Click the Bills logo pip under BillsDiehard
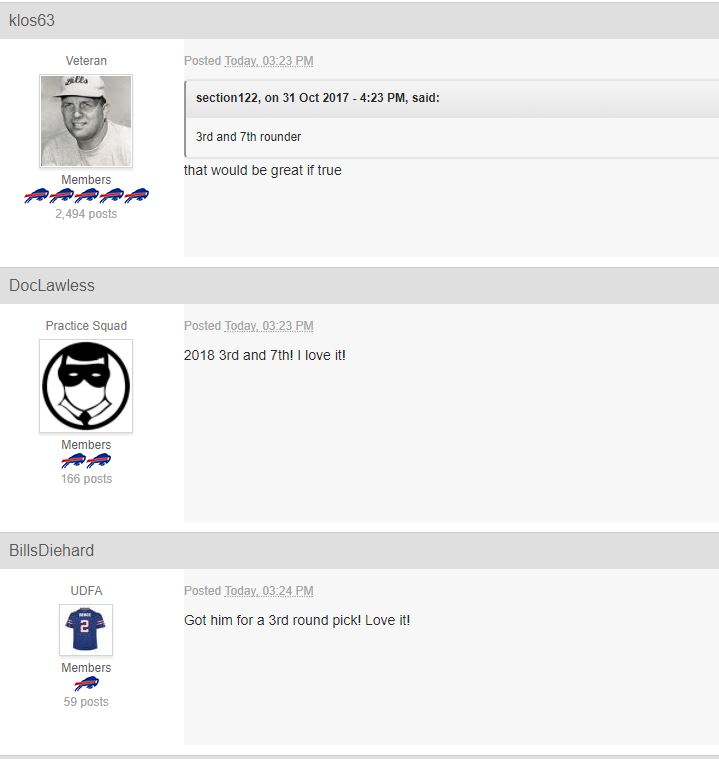This screenshot has width=719, height=759. (x=86, y=684)
